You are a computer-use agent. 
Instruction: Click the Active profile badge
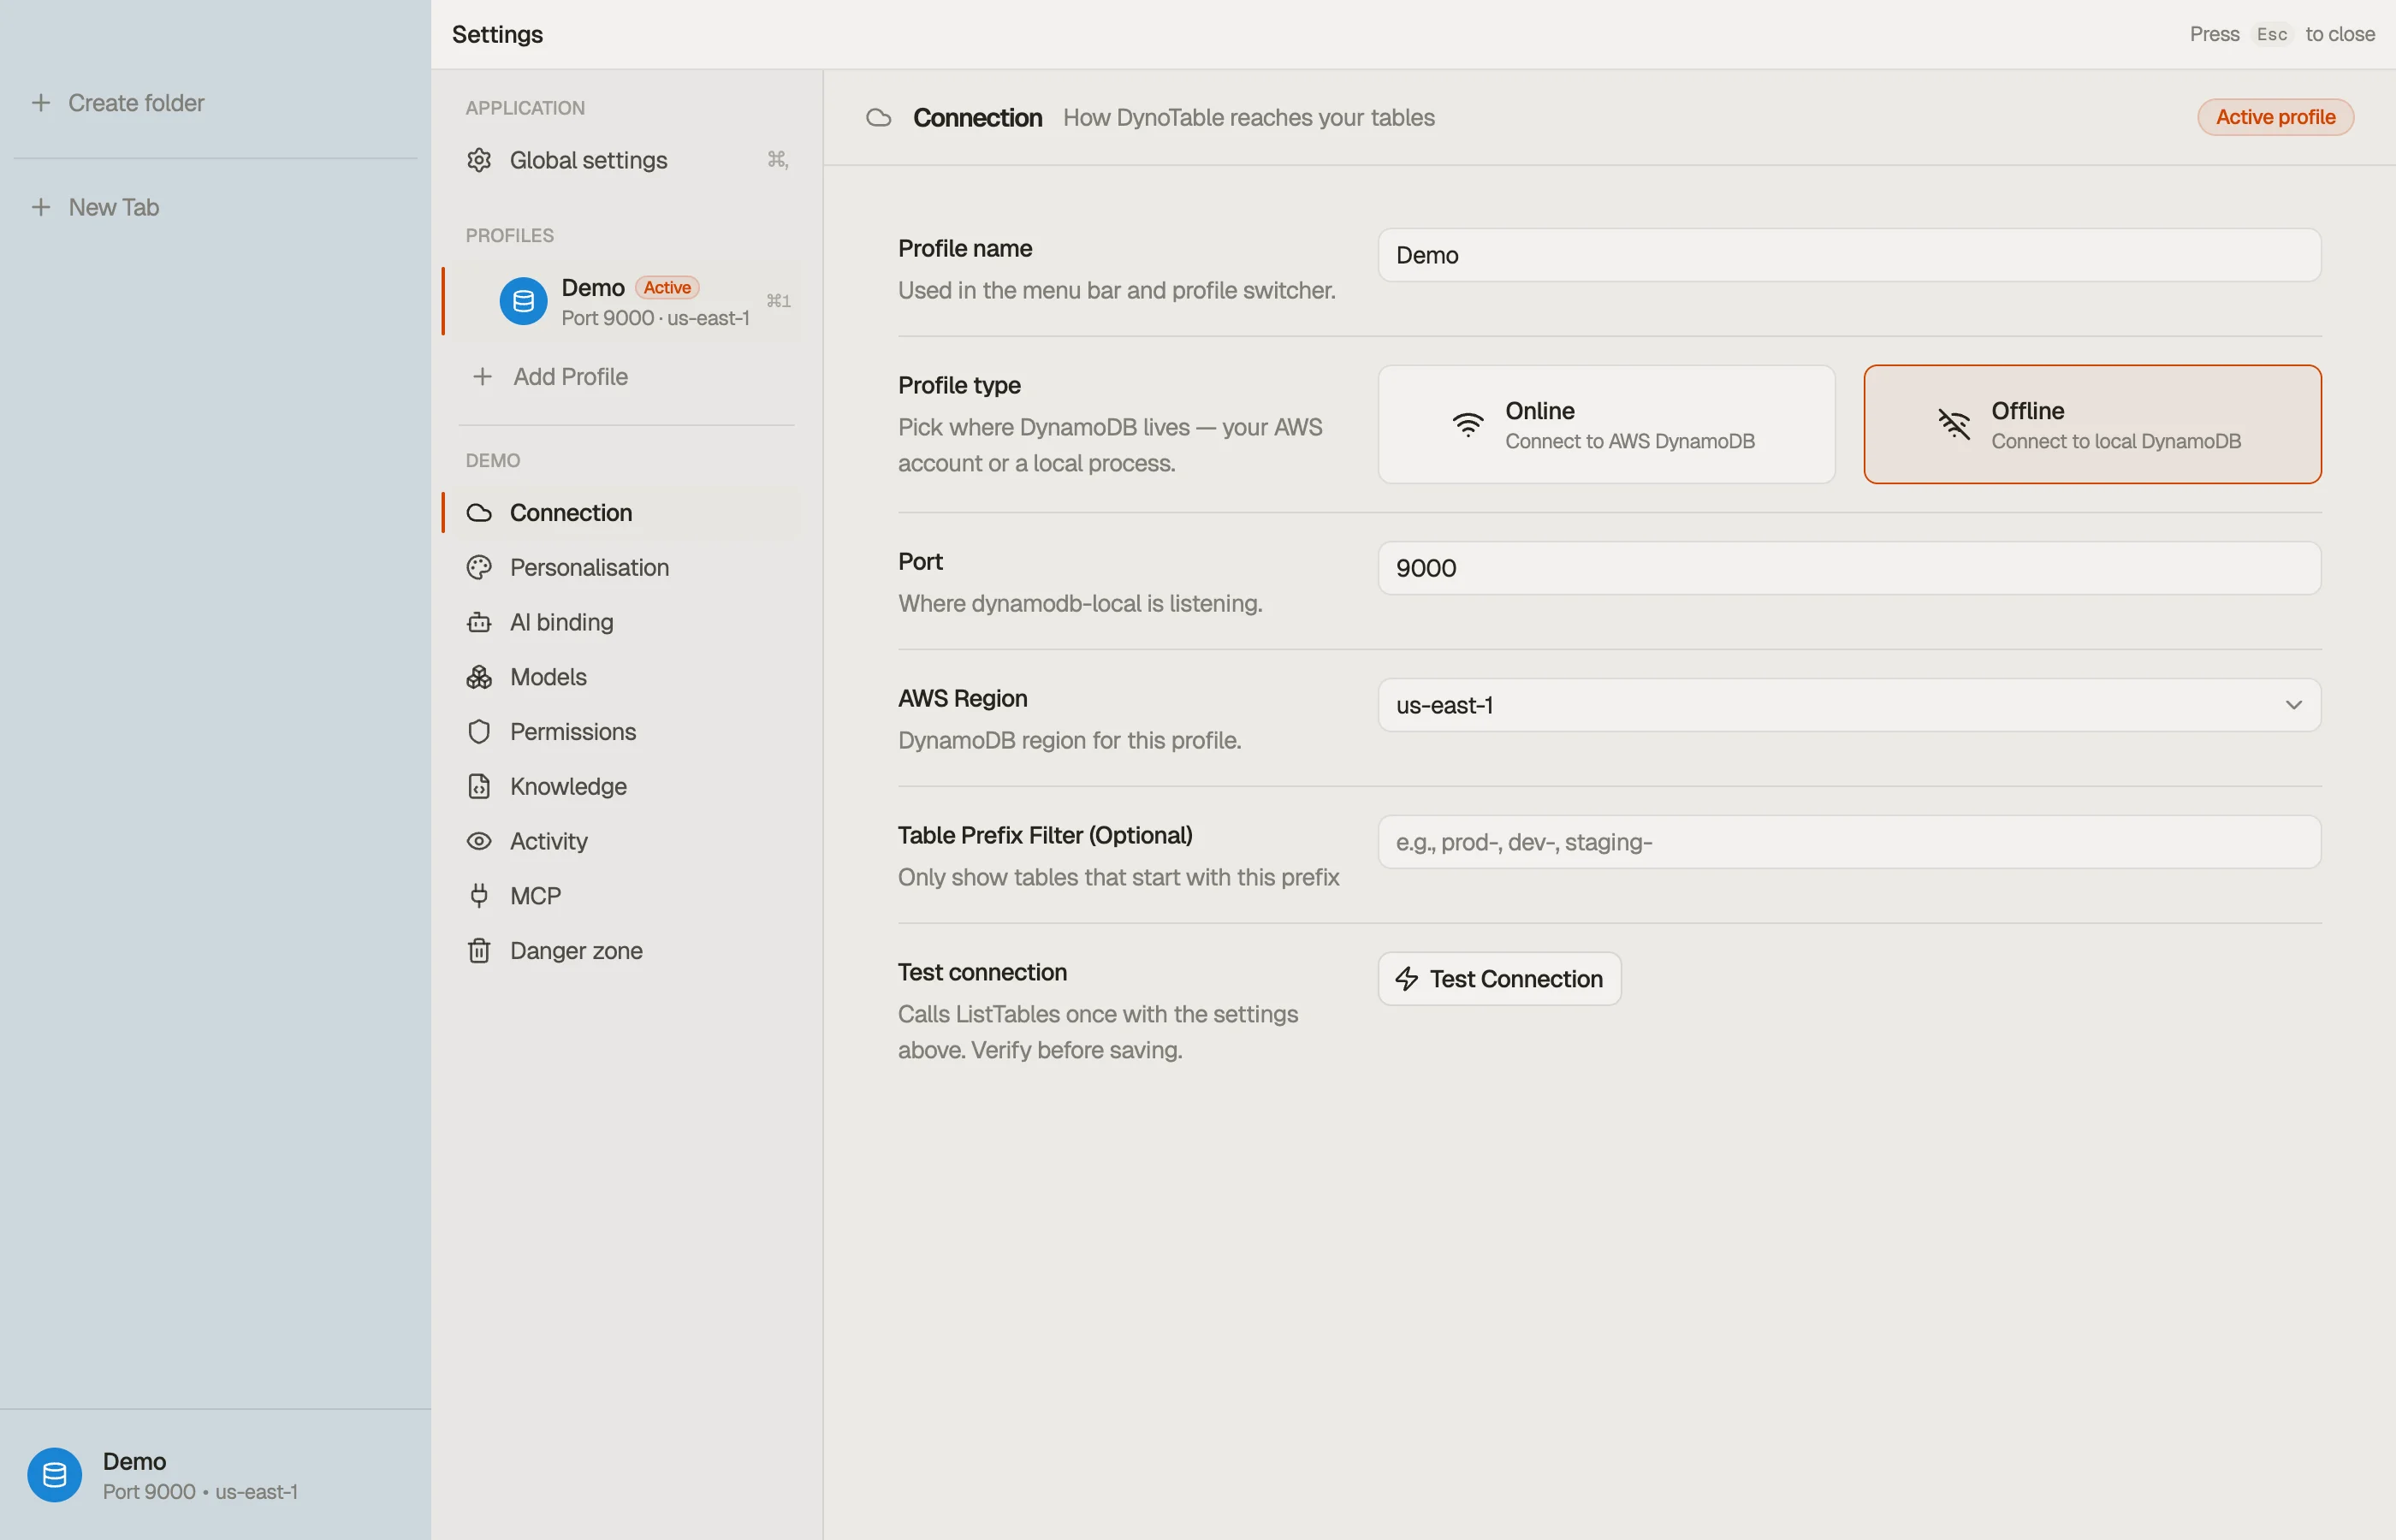pyautogui.click(x=2275, y=117)
